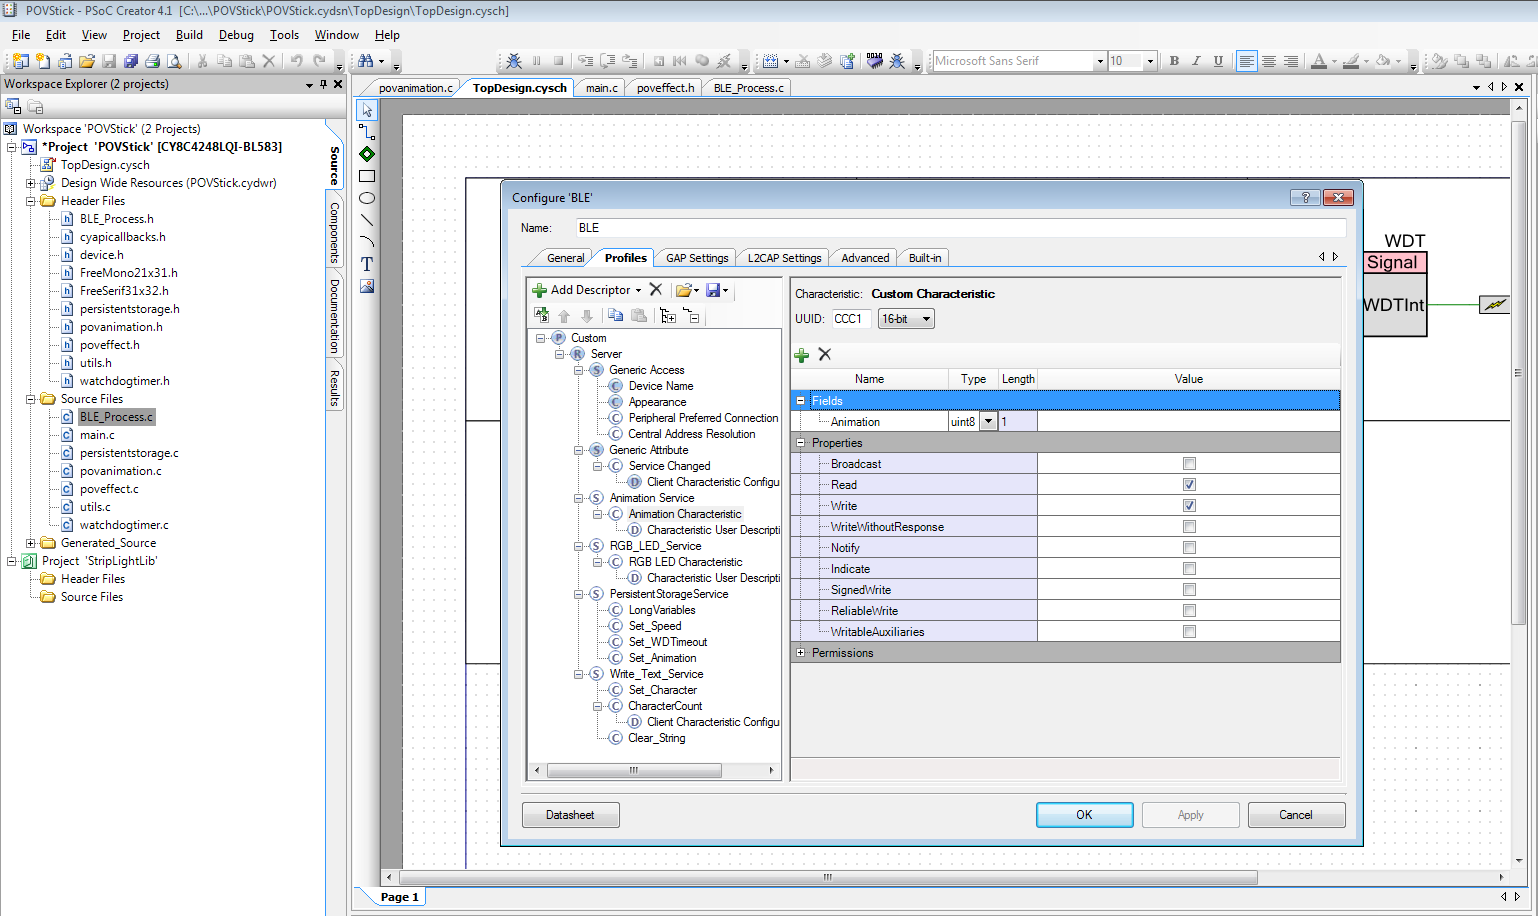Start debugging with the bug icon
Viewport: 1538px width, 916px height.
tap(514, 61)
